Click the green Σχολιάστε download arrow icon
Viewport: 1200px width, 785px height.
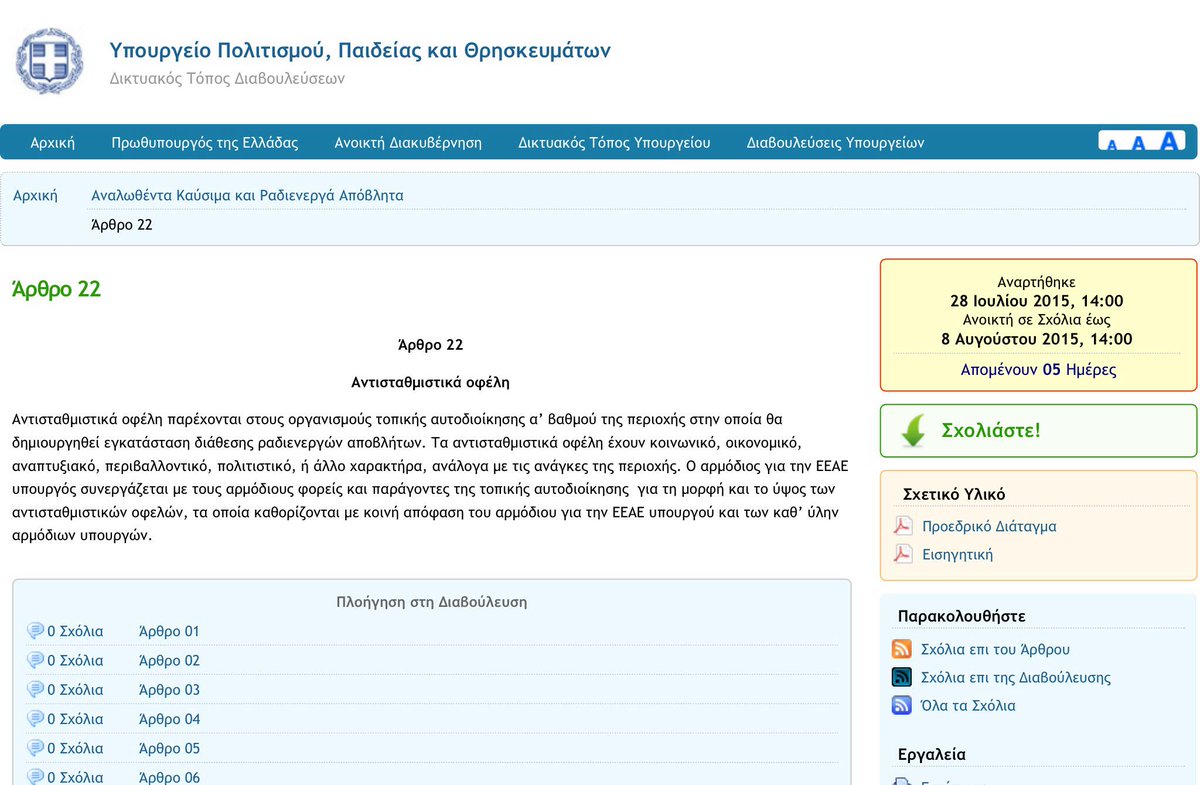(x=911, y=431)
